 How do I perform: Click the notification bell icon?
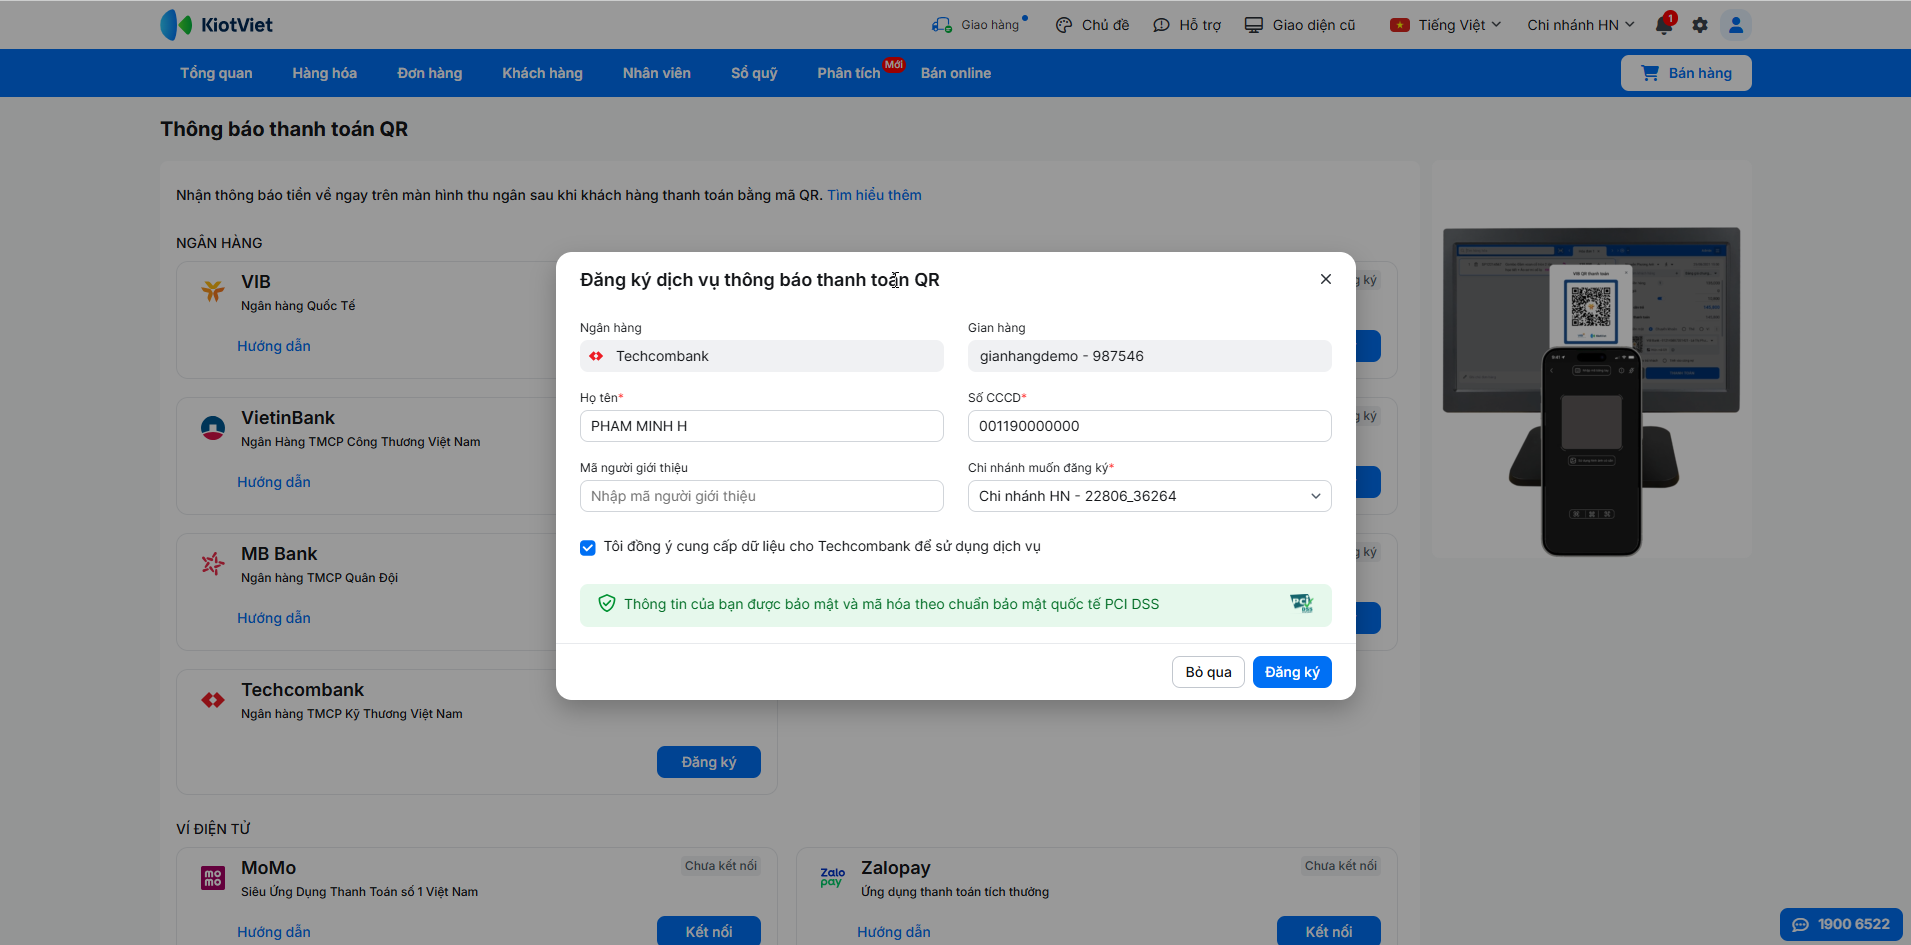coord(1664,25)
